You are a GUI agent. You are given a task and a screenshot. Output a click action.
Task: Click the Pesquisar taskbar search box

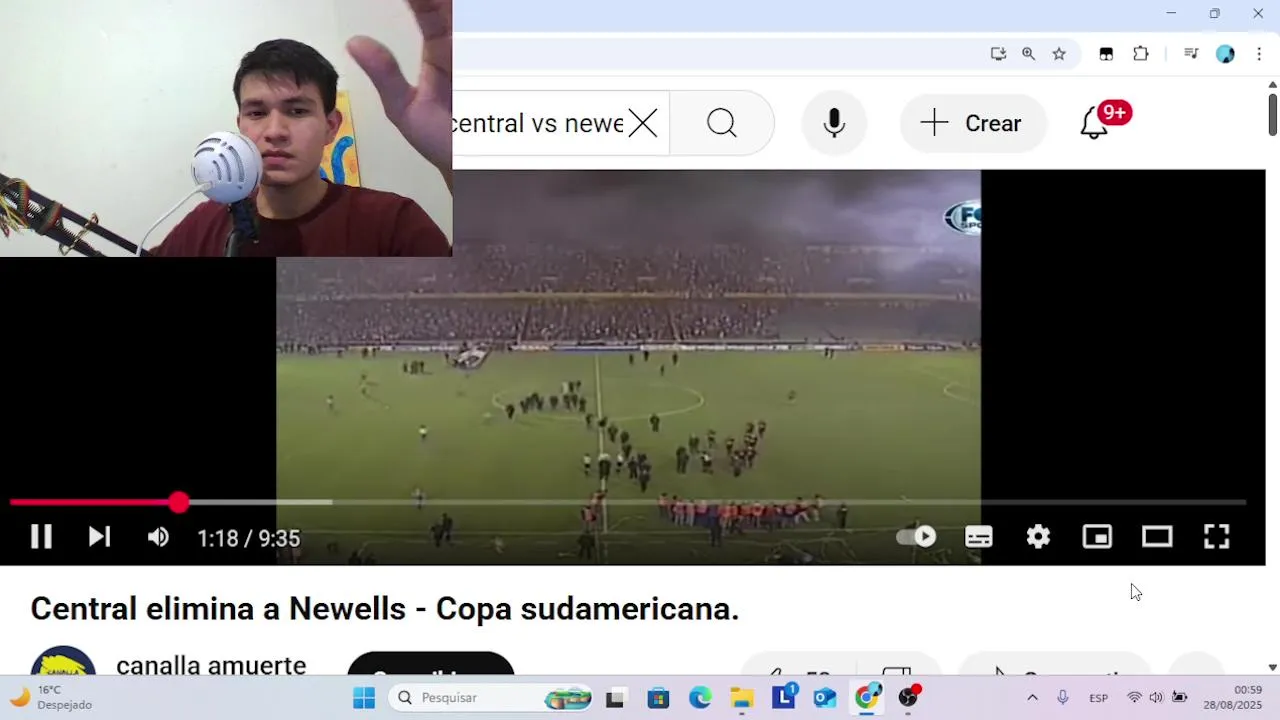[x=490, y=697]
